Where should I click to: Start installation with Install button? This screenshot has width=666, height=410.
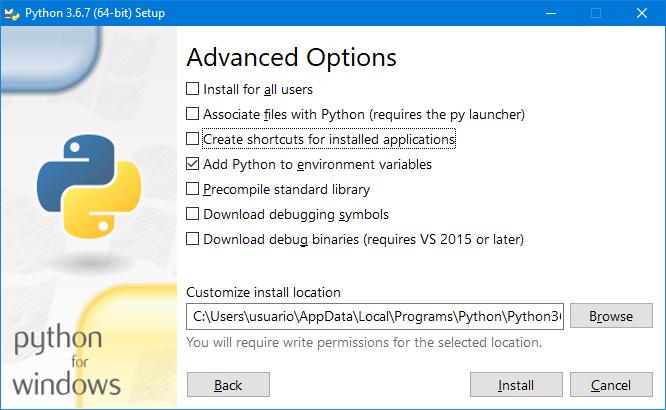(x=516, y=385)
